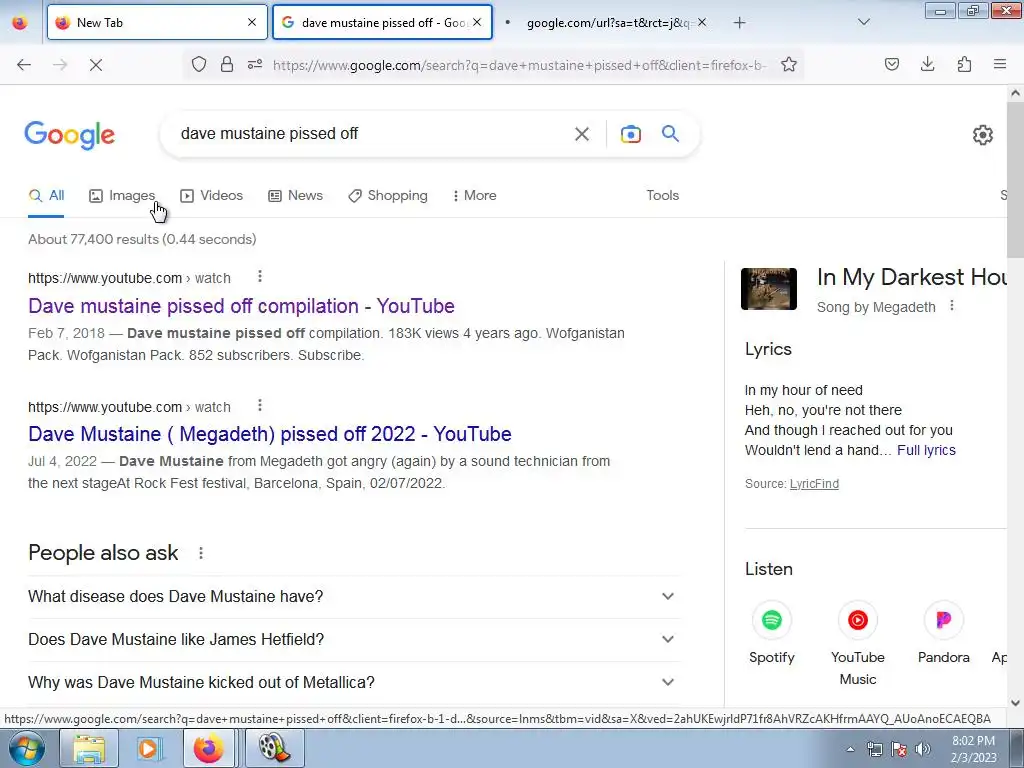Image resolution: width=1024 pixels, height=768 pixels.
Task: Click the film reel taskbar icon
Action: coord(274,748)
